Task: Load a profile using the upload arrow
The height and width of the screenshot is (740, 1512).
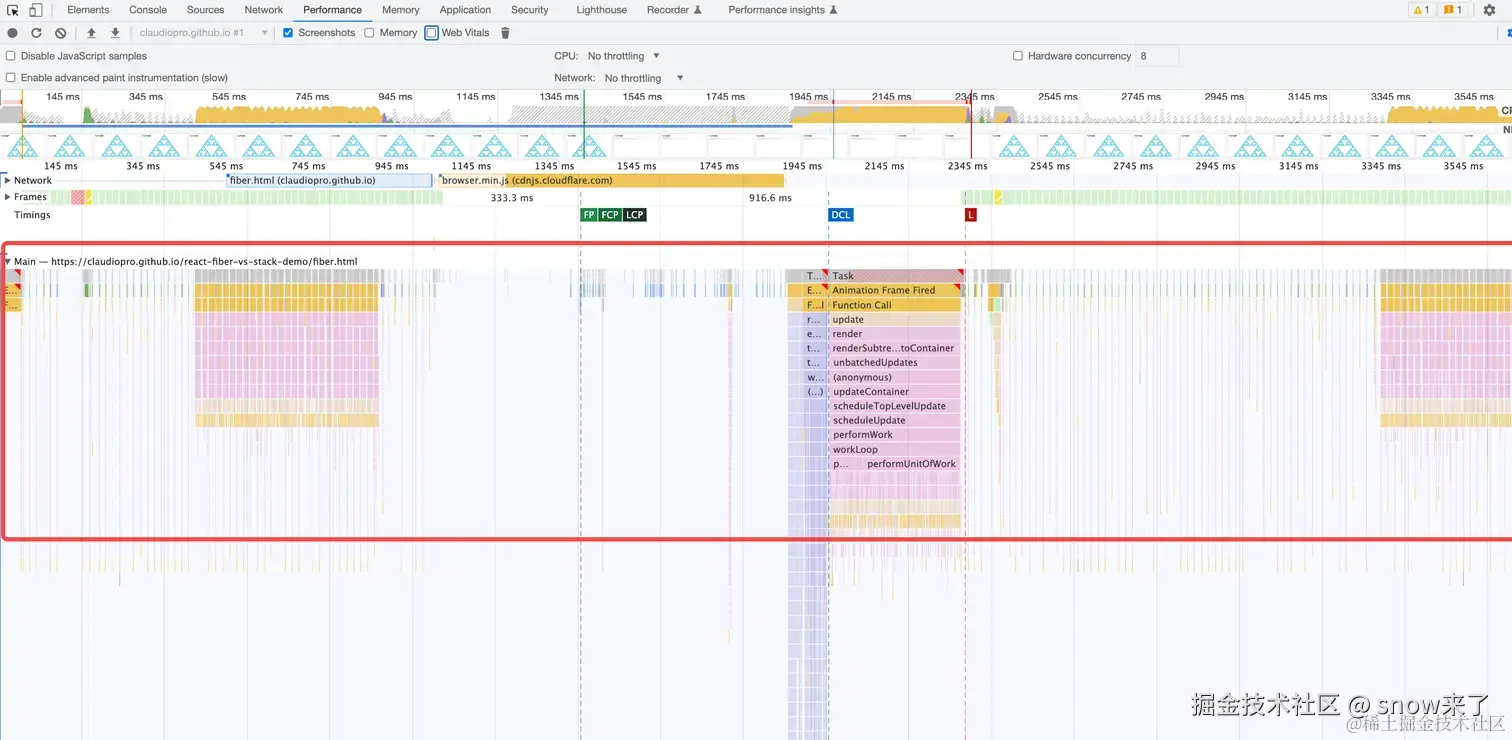Action: pyautogui.click(x=91, y=33)
